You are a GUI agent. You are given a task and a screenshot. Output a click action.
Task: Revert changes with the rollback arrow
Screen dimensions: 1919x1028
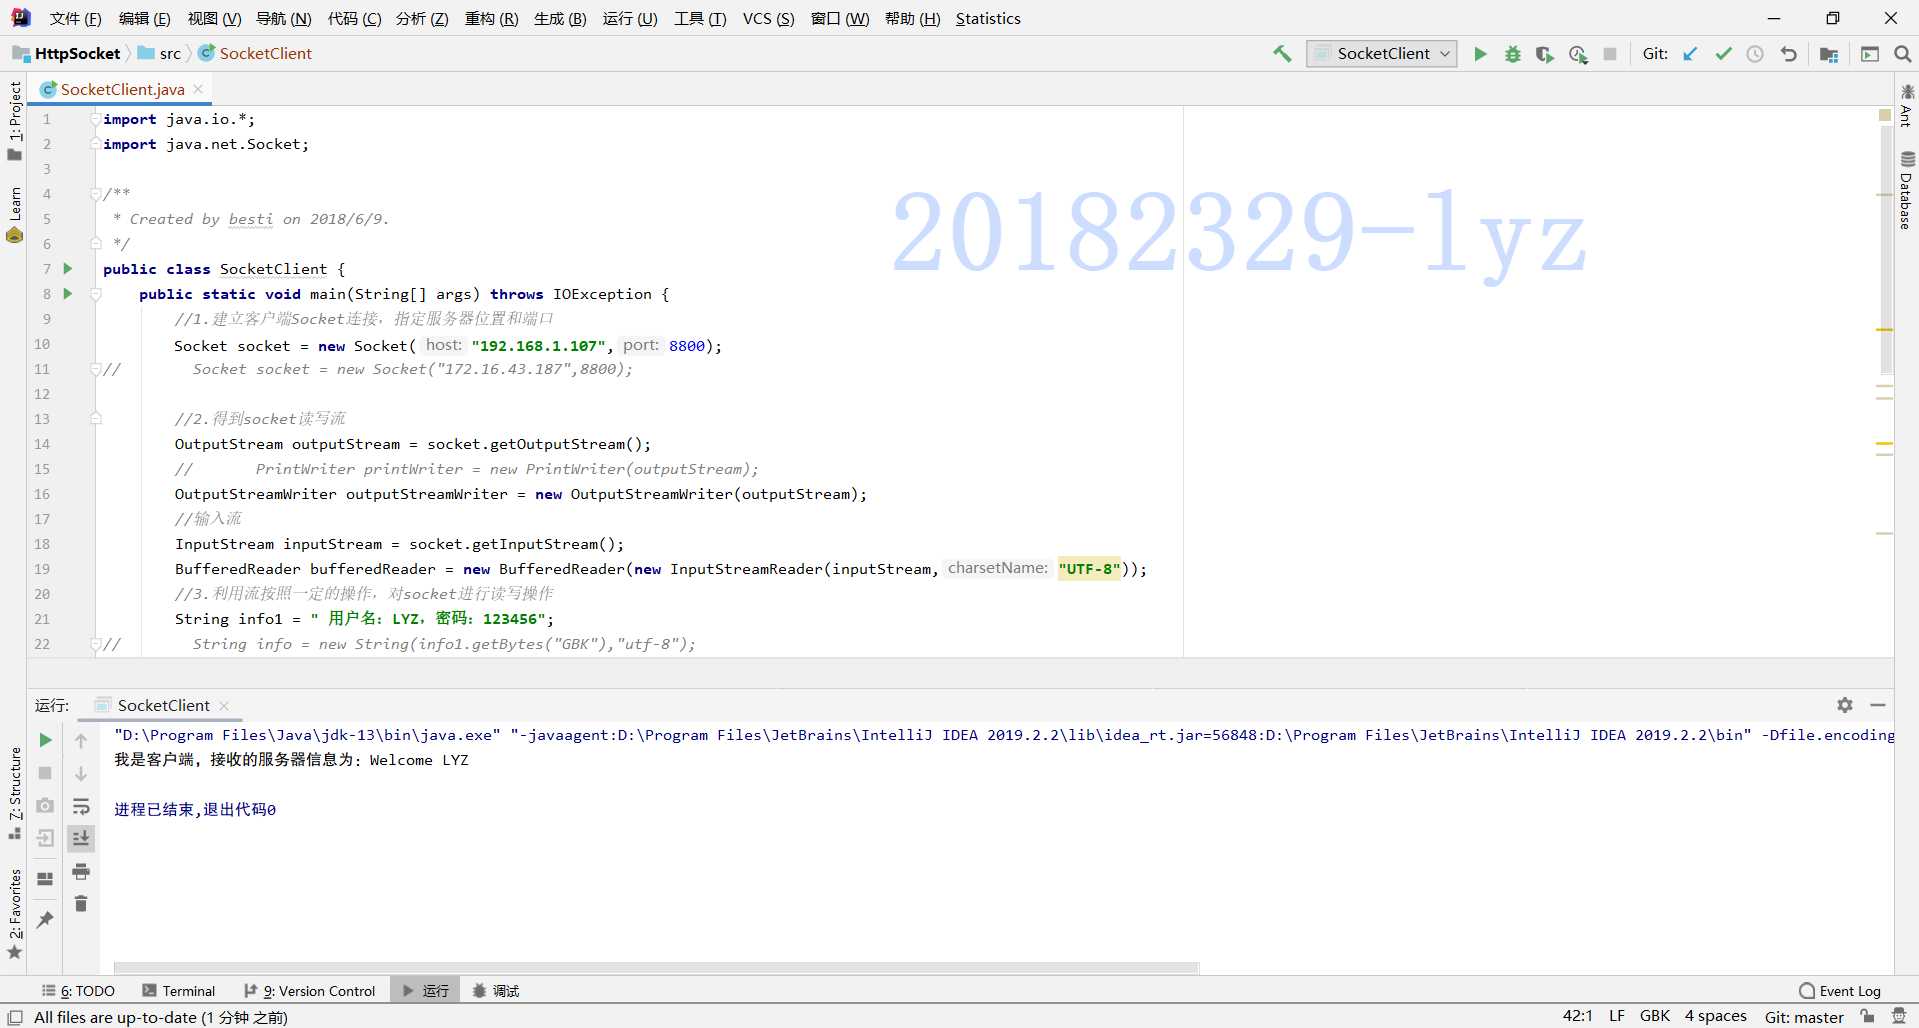(1789, 54)
